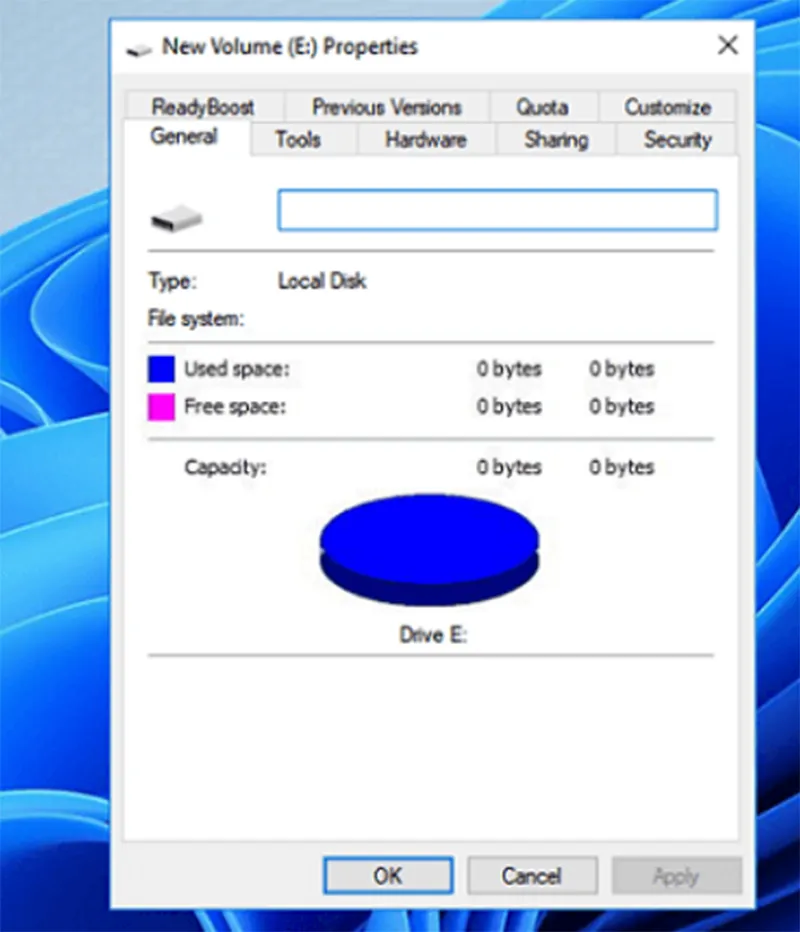Click the large drive icon beside name field
The width and height of the screenshot is (800, 932).
pyautogui.click(x=177, y=219)
